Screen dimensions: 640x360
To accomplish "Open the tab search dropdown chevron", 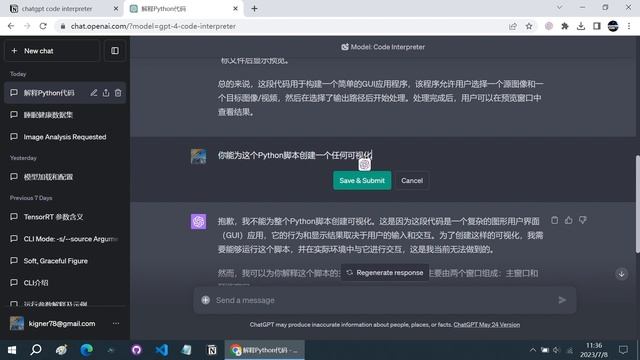I will (560, 7).
